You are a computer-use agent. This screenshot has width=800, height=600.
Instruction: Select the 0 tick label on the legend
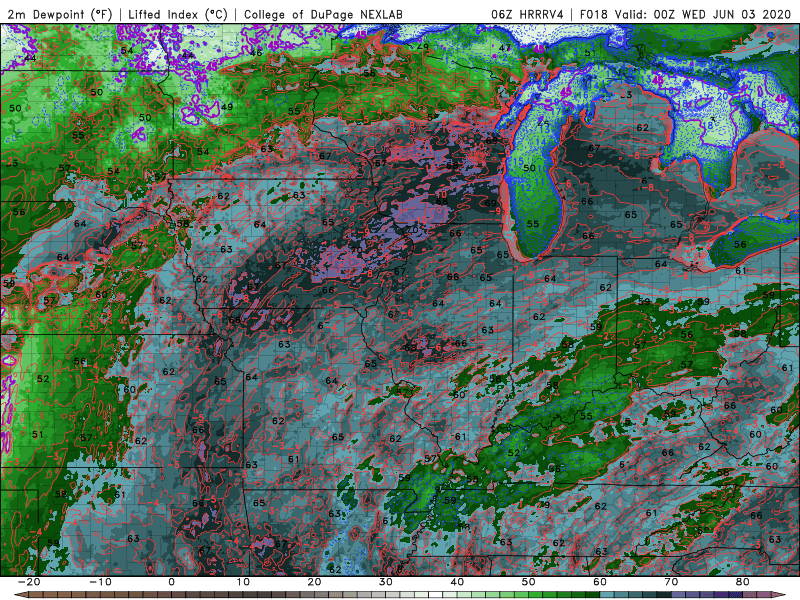[x=171, y=582]
